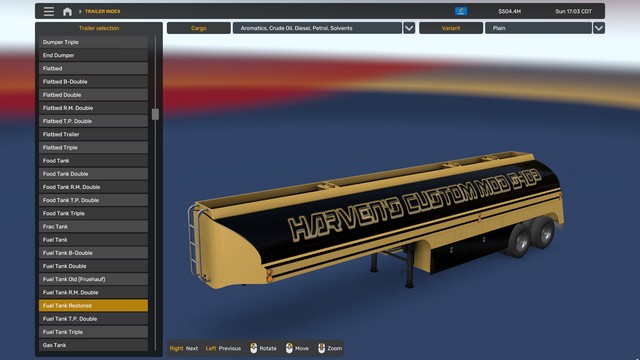Open the hamburger menu icon

pyautogui.click(x=49, y=11)
